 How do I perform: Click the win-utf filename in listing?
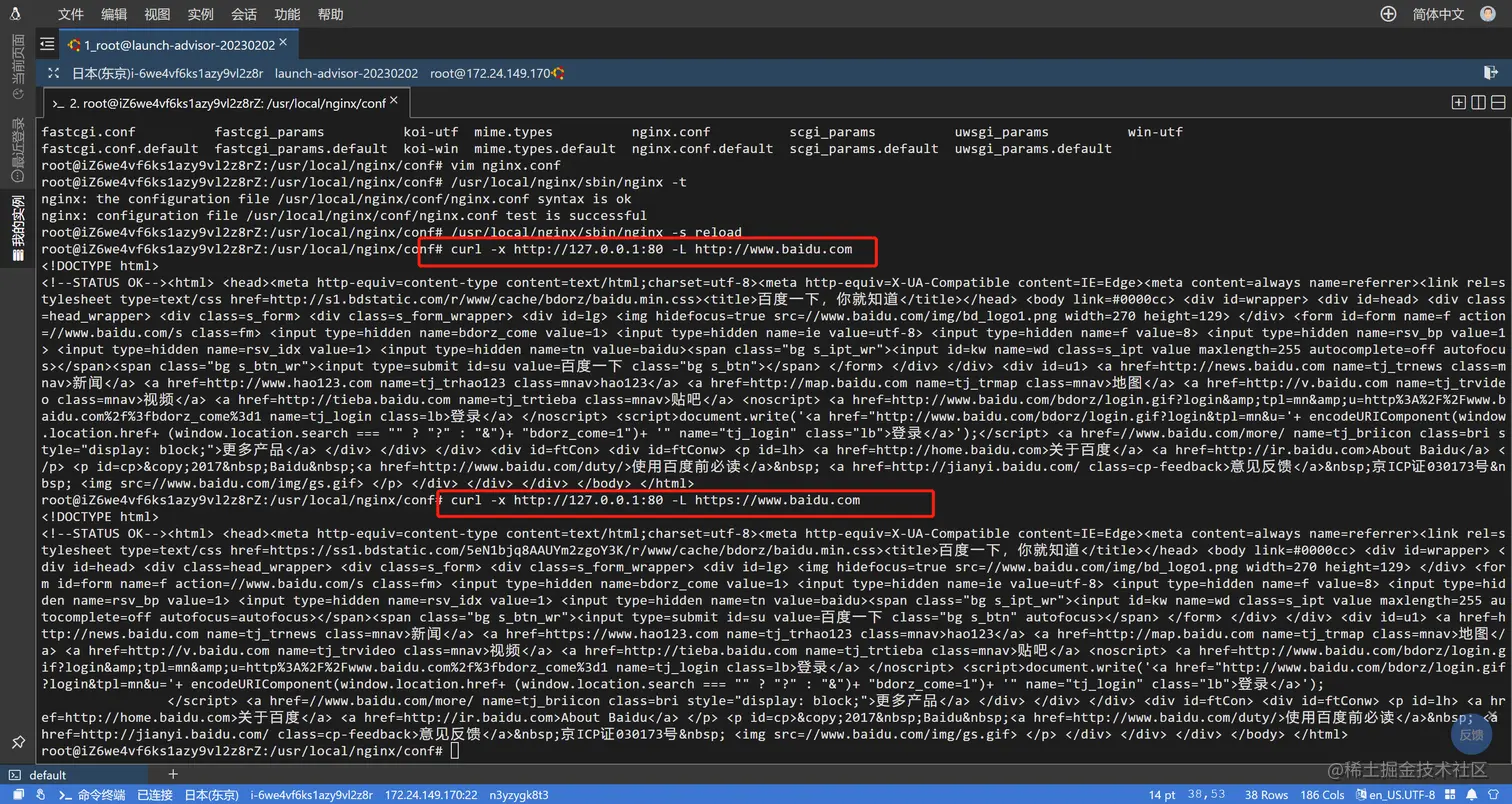(x=1155, y=132)
